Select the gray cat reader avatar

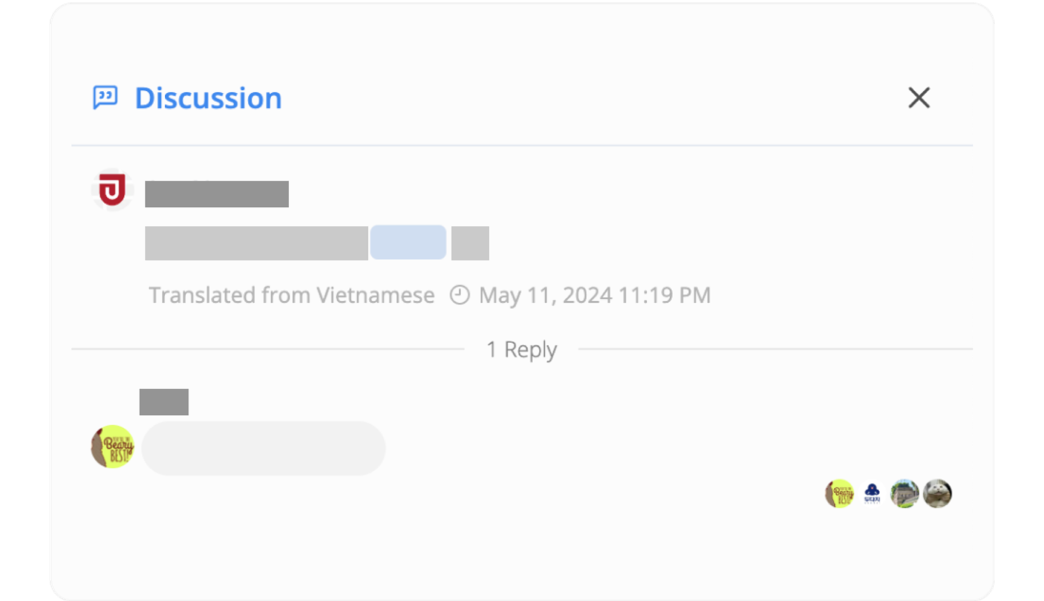(x=937, y=494)
